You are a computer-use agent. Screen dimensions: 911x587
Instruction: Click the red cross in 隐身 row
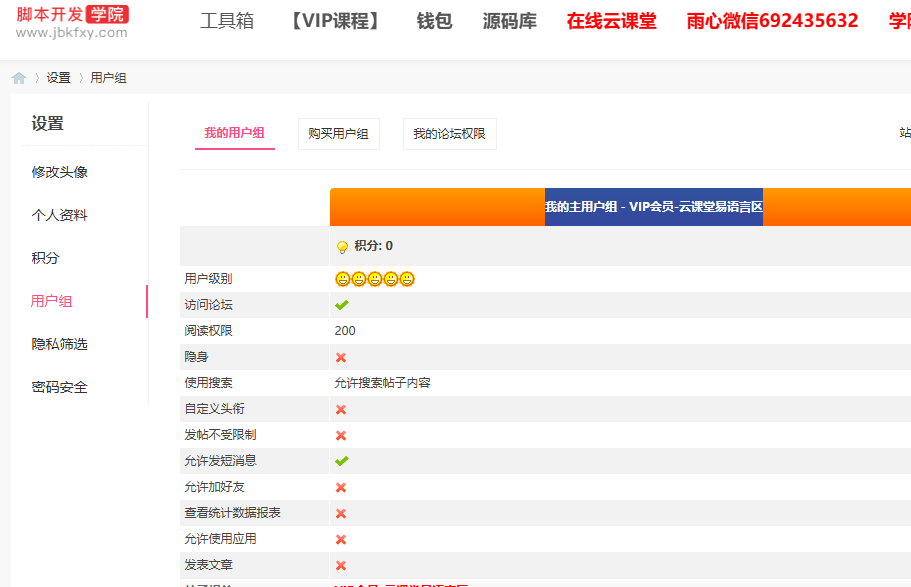point(341,357)
